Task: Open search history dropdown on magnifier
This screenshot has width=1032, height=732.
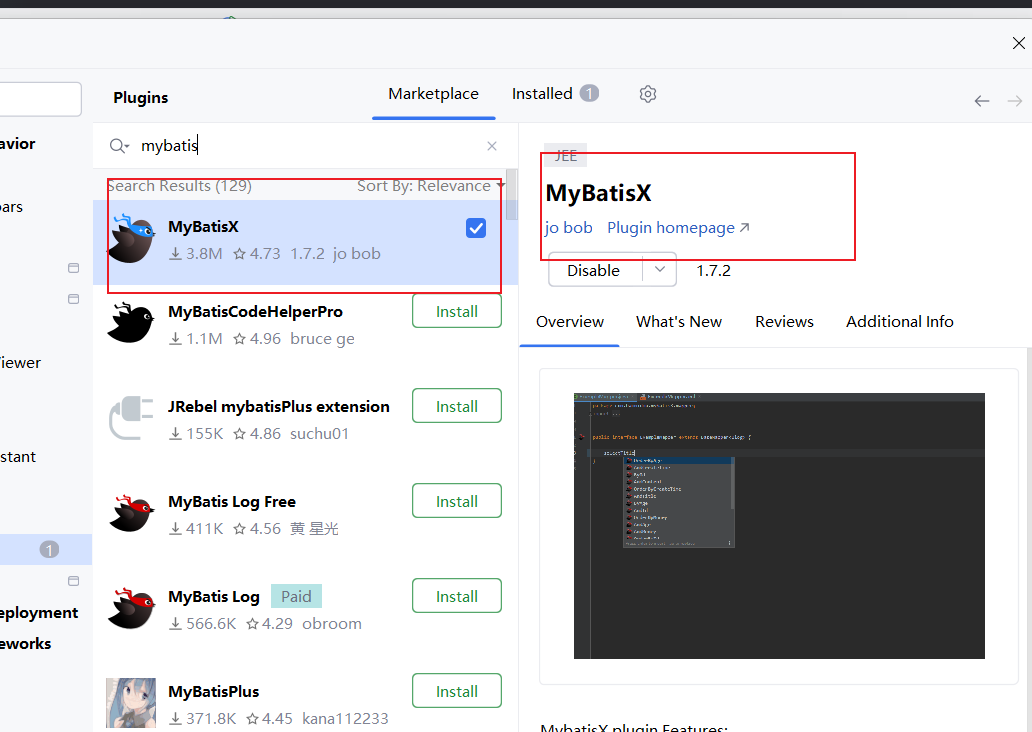Action: tap(120, 146)
